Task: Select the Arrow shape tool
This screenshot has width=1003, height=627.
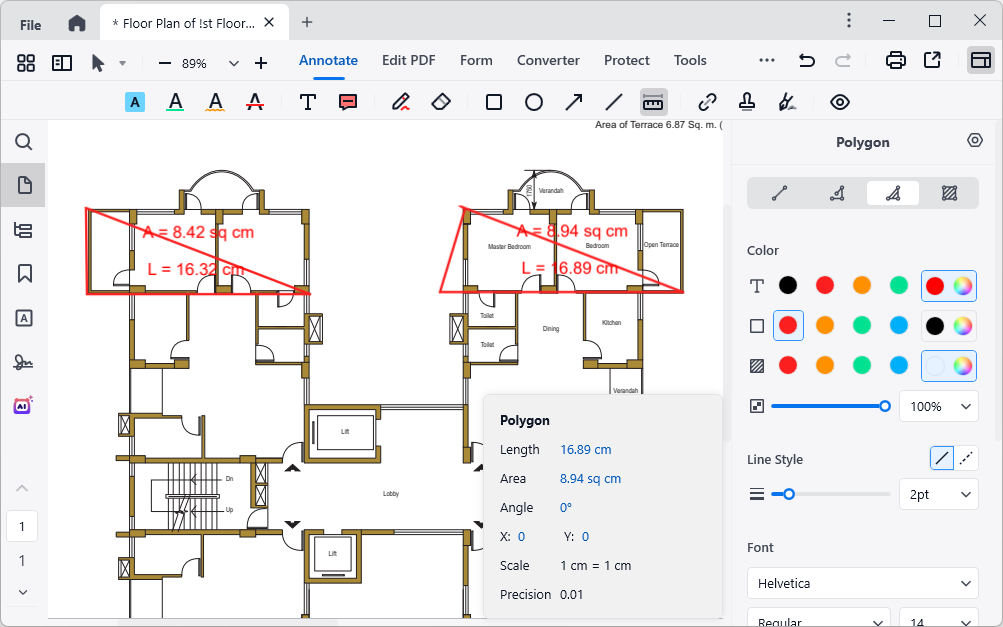Action: tap(573, 101)
